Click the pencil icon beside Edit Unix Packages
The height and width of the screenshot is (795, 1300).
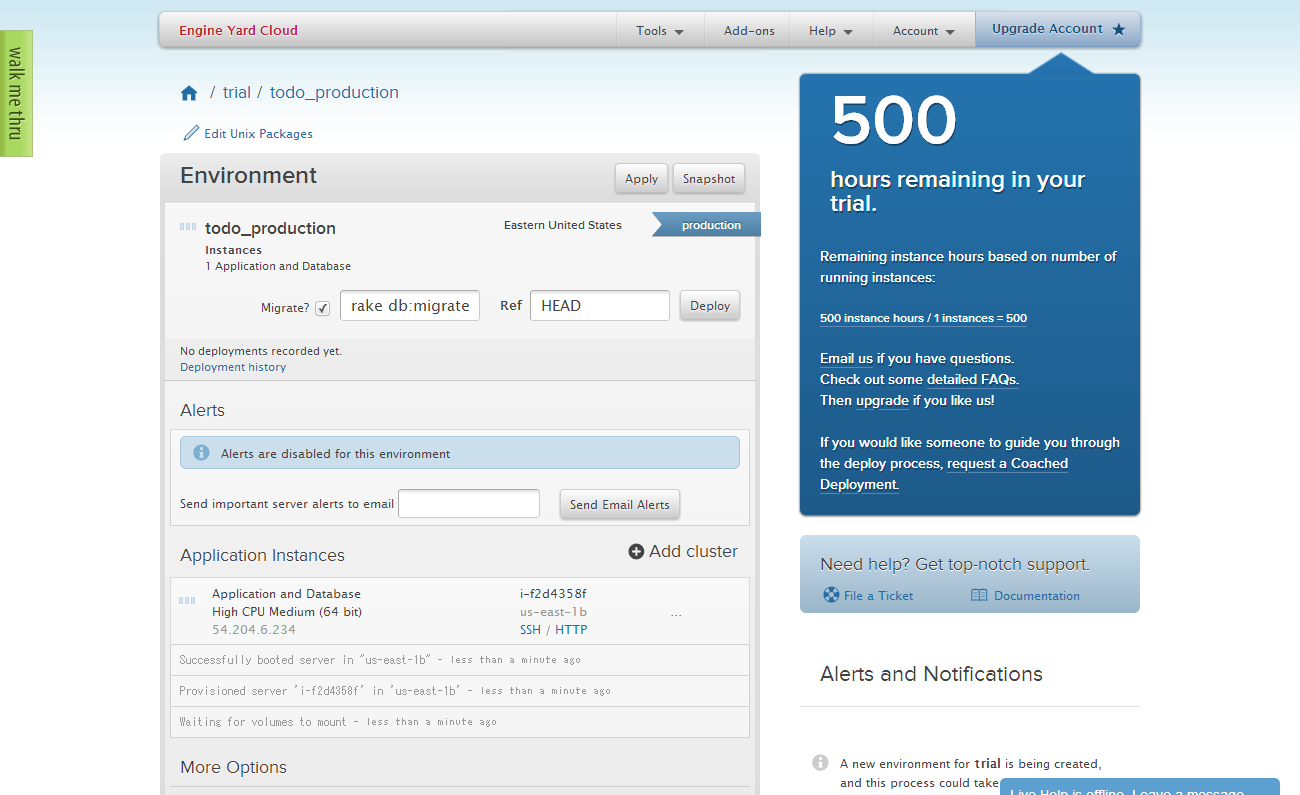[x=191, y=133]
